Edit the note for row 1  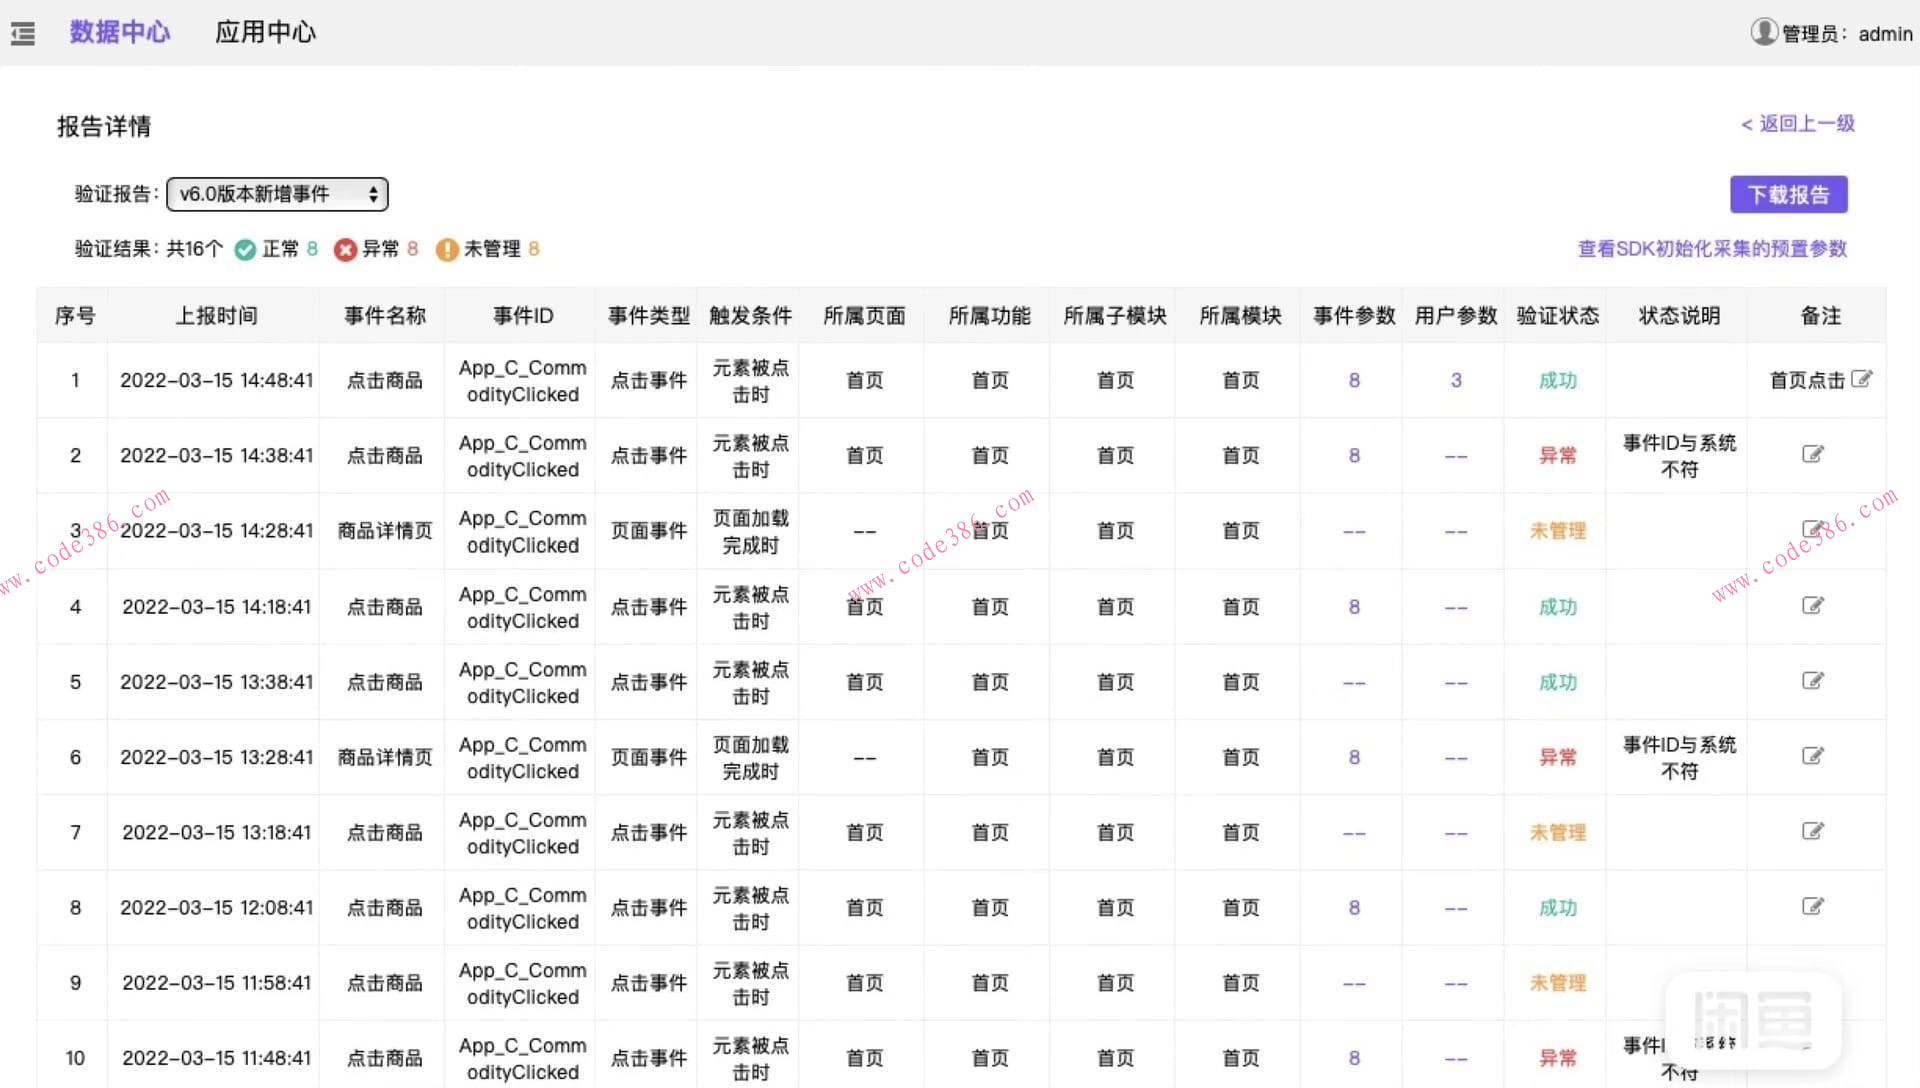[x=1861, y=379]
